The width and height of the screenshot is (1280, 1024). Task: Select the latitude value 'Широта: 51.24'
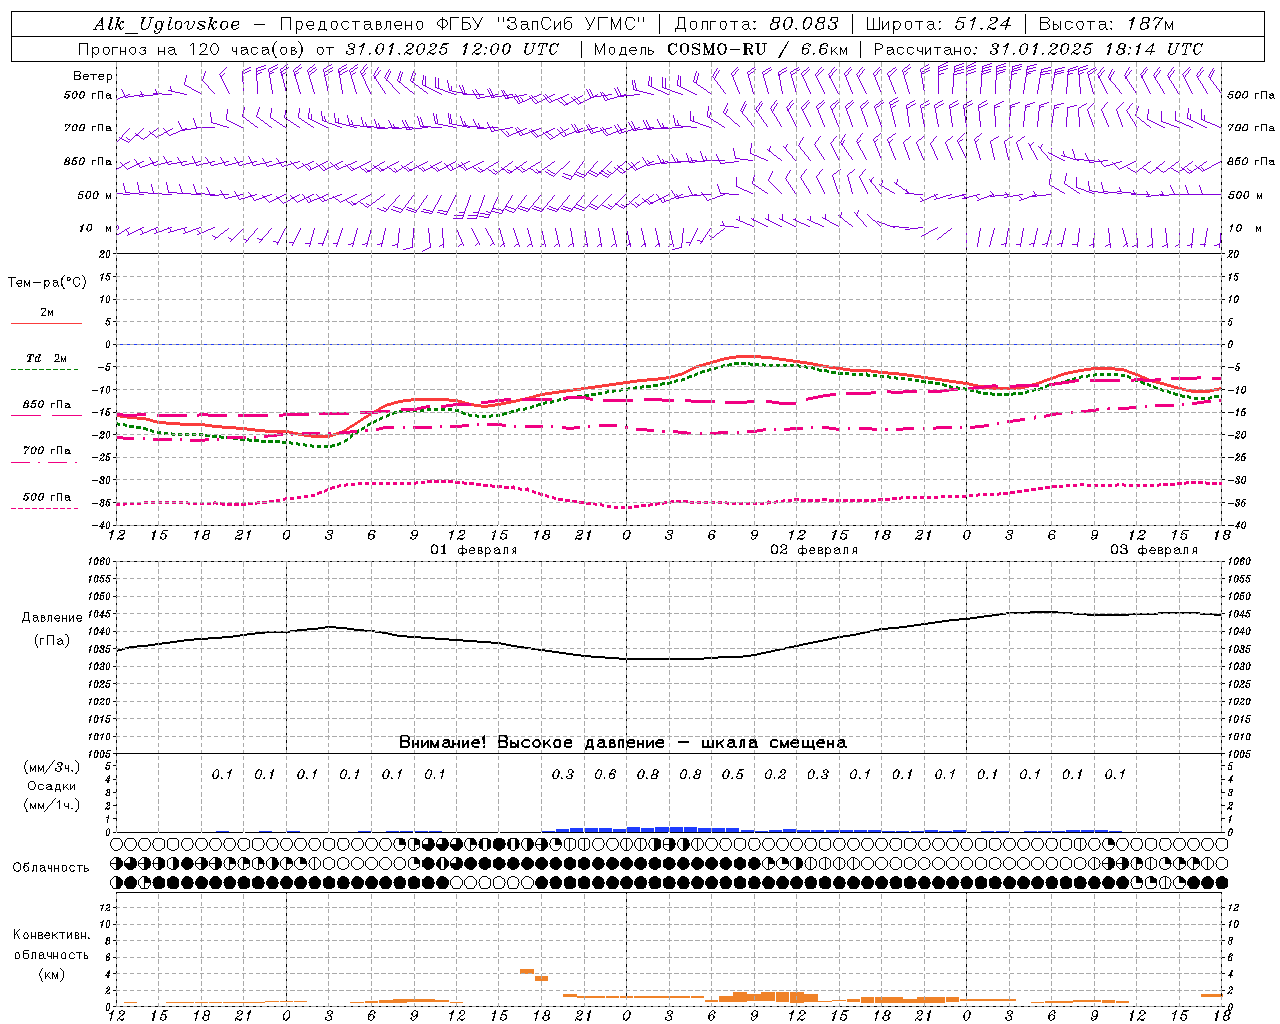(938, 24)
